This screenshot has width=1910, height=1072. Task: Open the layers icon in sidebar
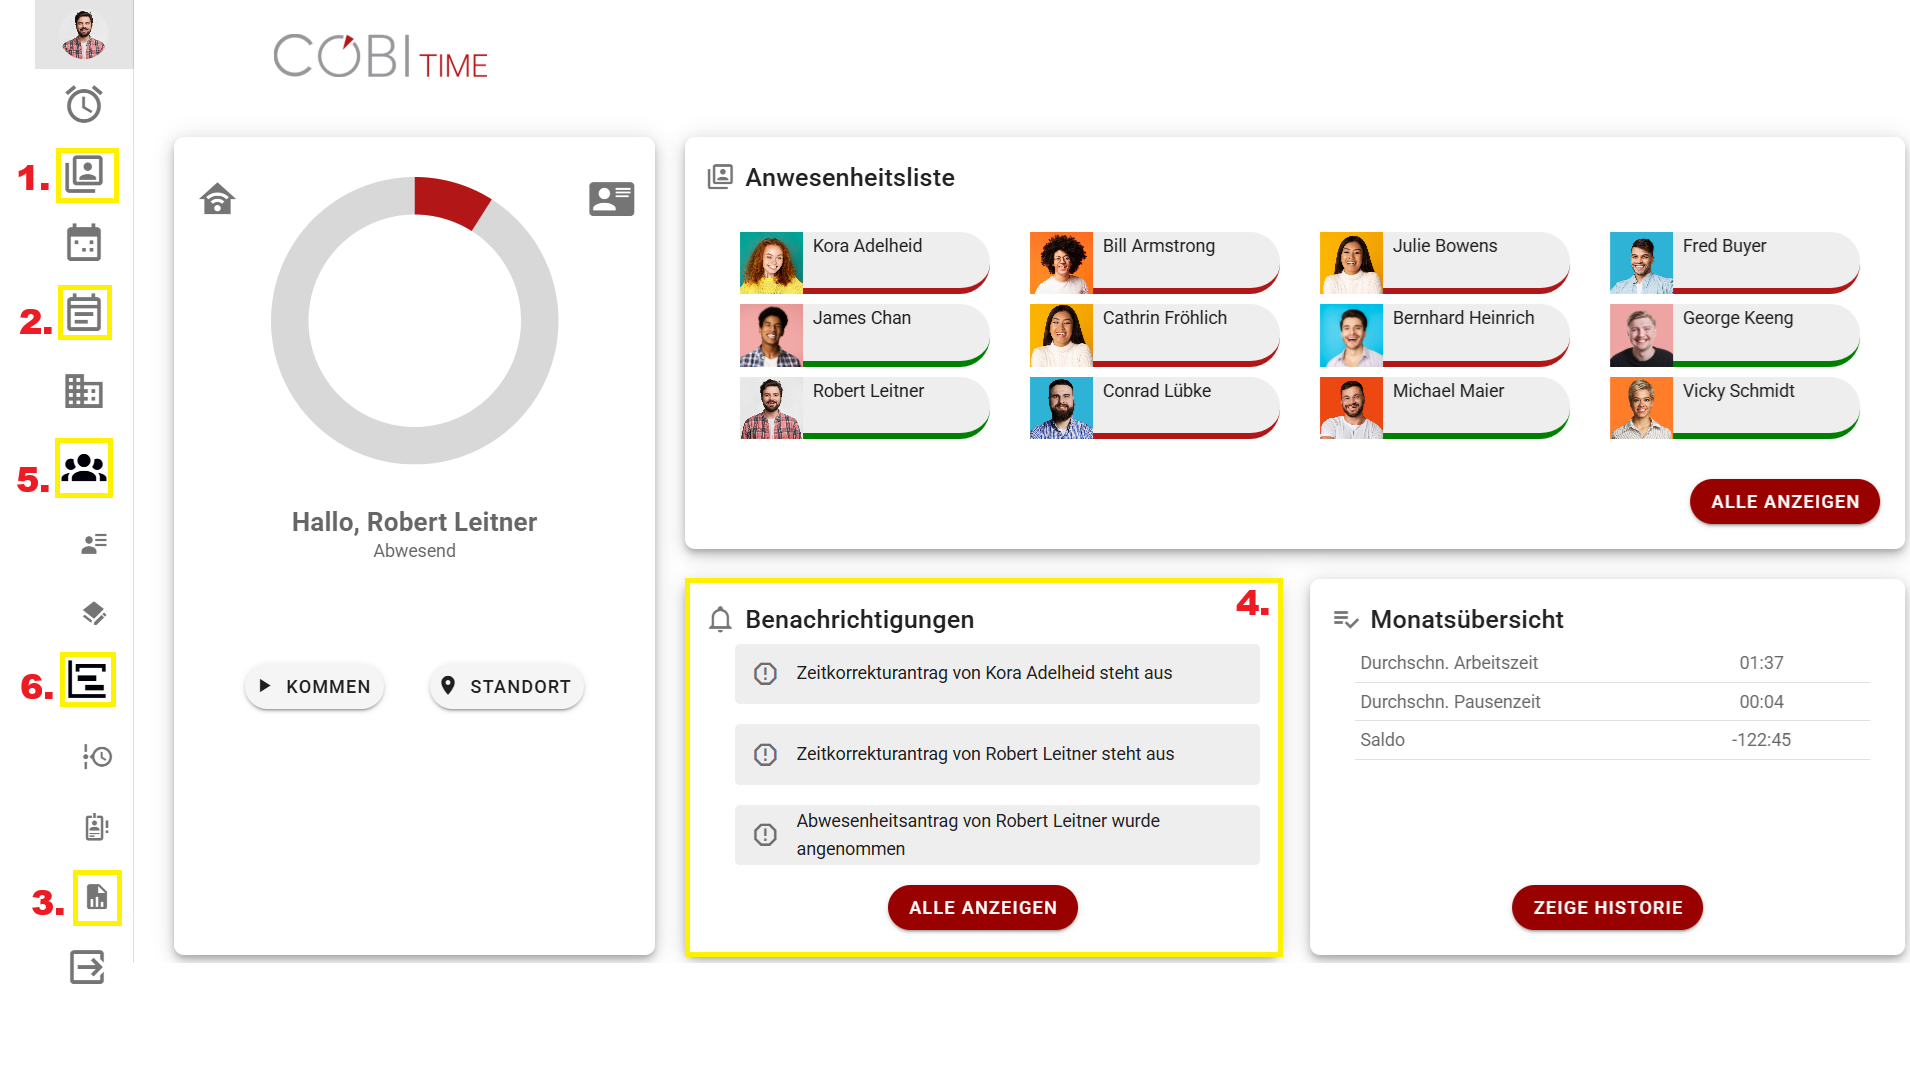click(x=94, y=613)
